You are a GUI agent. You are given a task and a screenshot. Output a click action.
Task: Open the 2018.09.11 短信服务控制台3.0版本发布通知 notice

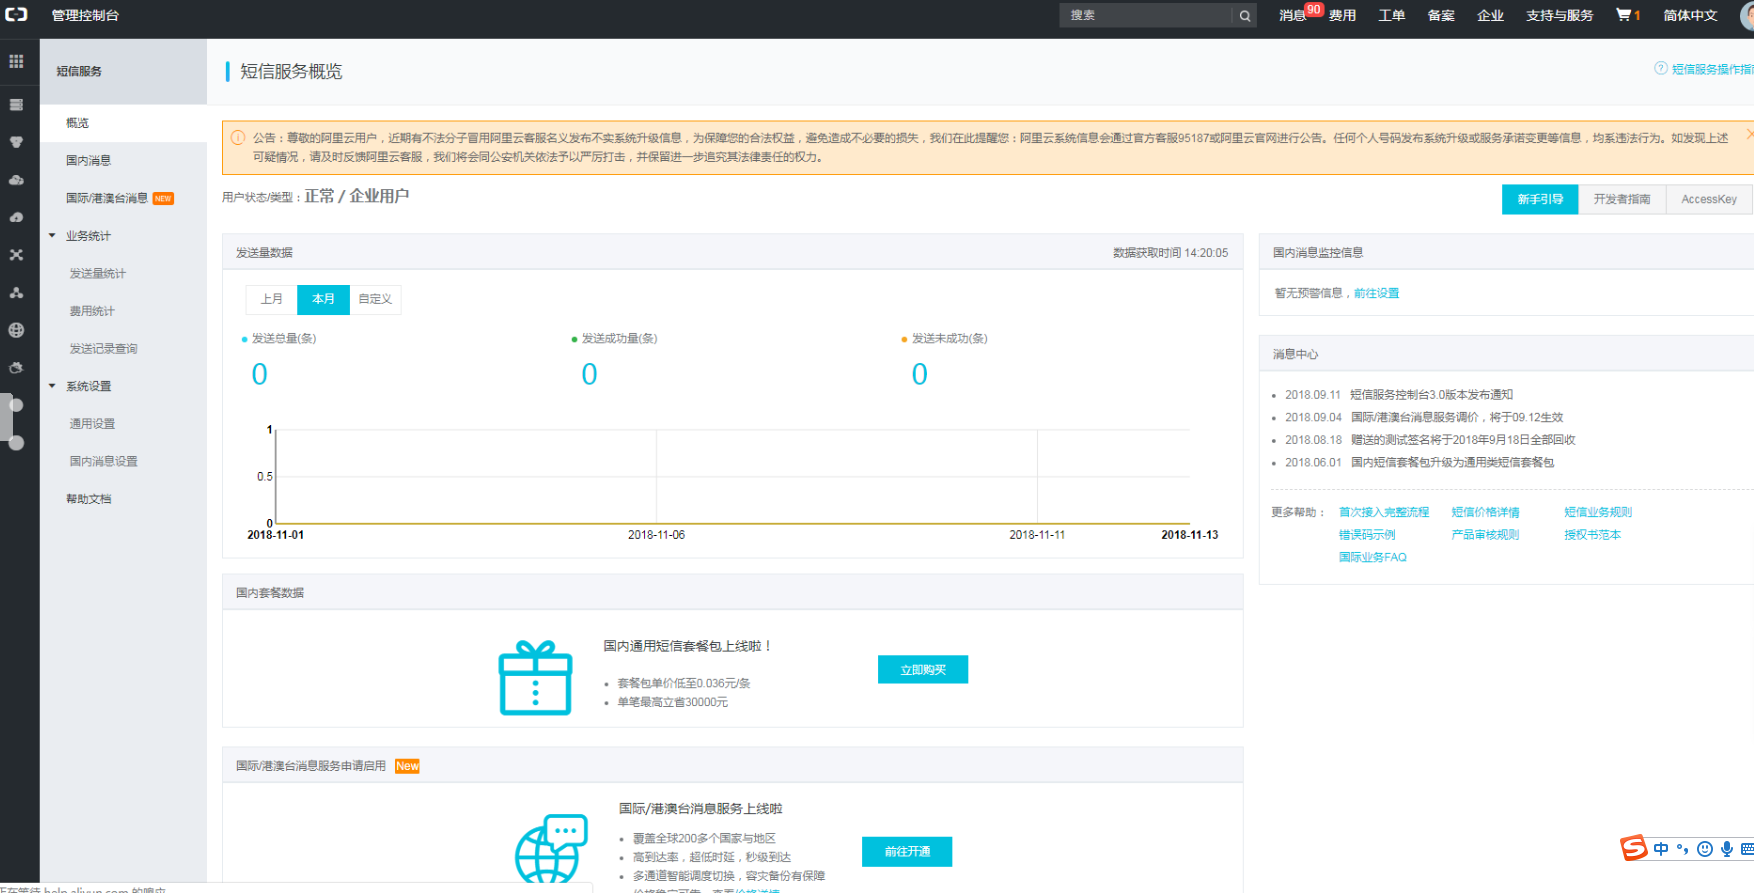[x=1399, y=395]
